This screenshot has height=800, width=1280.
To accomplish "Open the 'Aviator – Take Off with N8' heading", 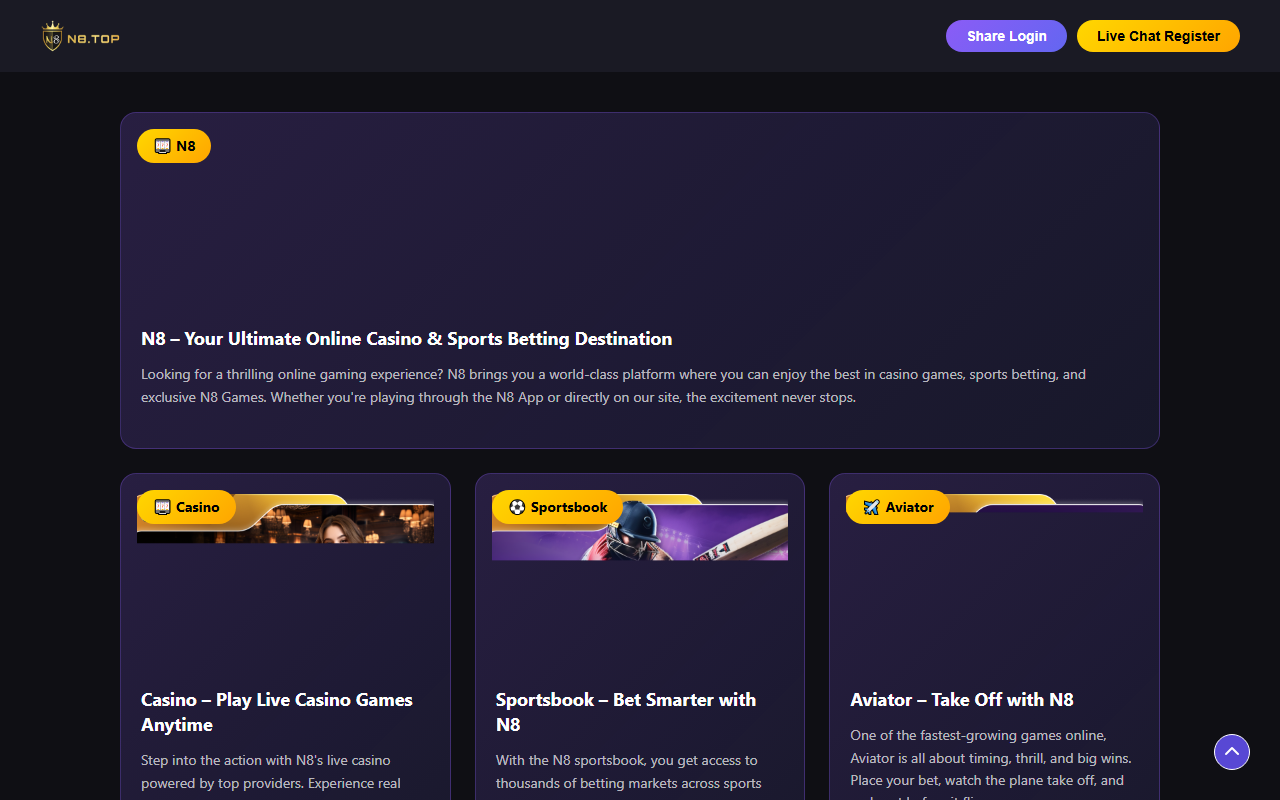I will pyautogui.click(x=962, y=700).
